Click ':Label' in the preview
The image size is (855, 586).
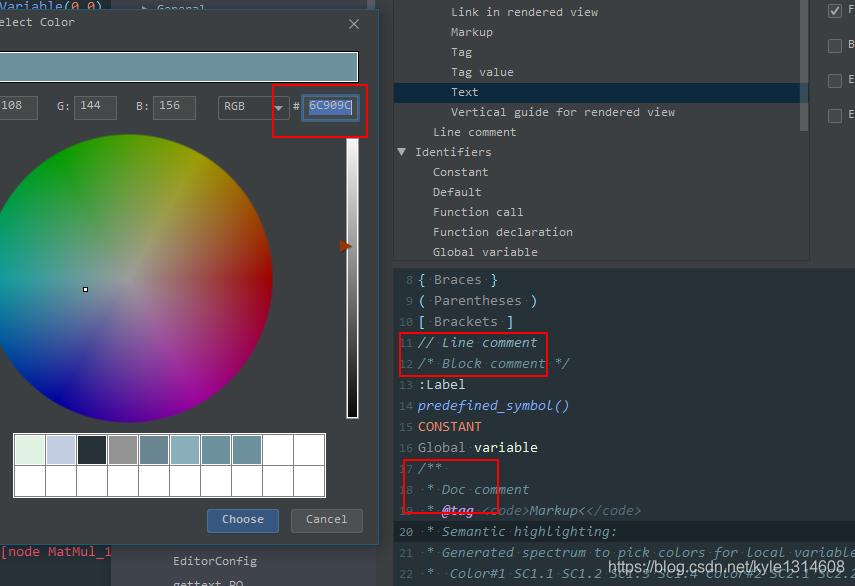click(x=442, y=385)
